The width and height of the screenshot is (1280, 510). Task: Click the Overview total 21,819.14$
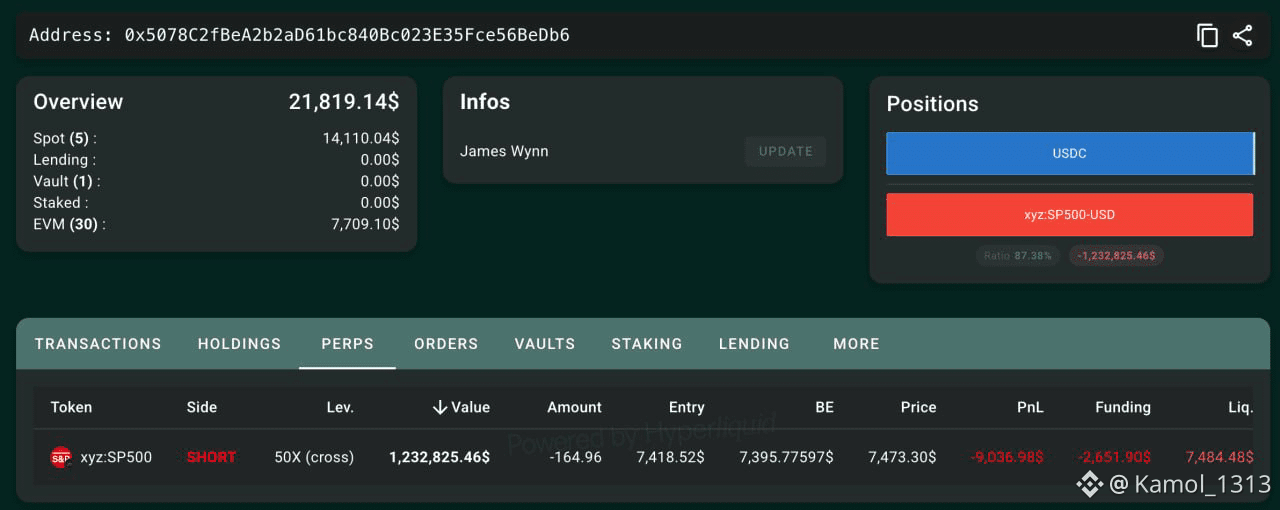344,102
